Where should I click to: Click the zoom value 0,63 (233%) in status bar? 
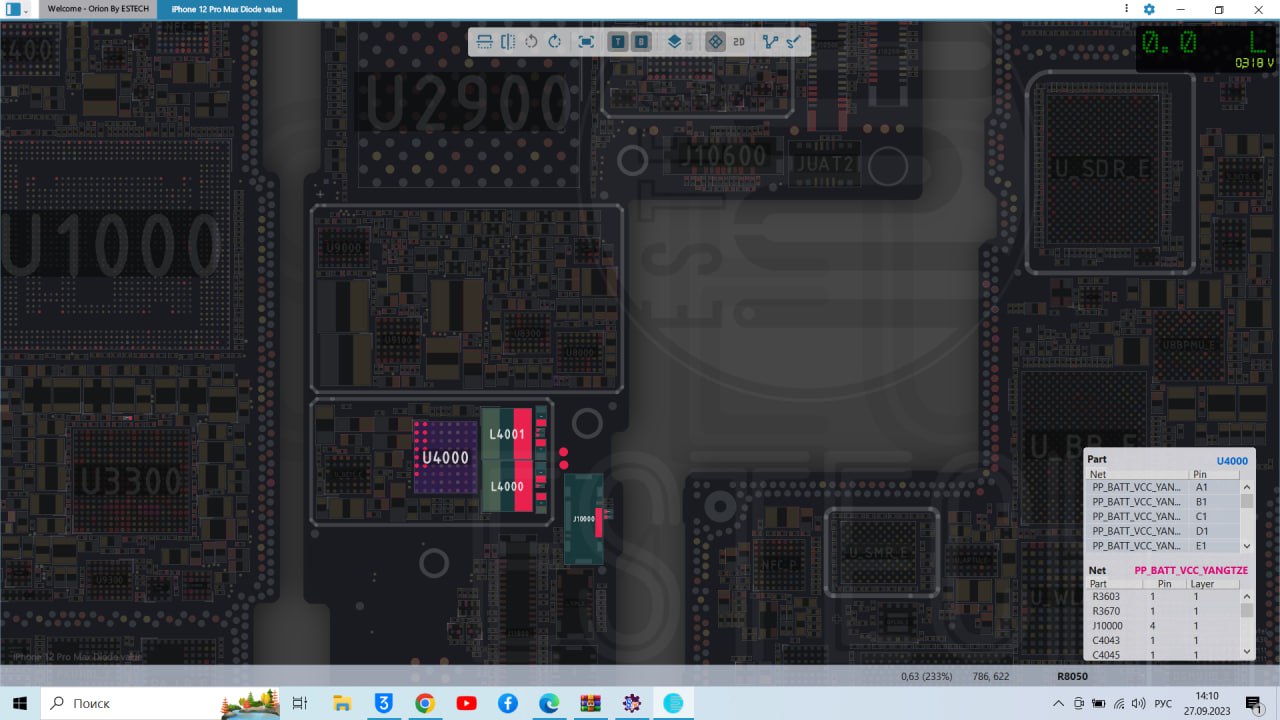[x=926, y=677]
